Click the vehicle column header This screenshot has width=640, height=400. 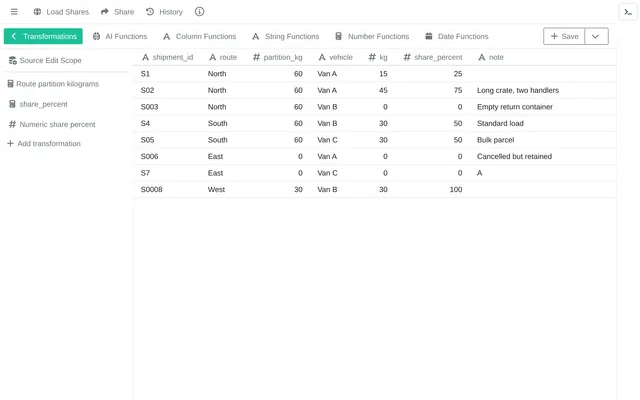(336, 58)
